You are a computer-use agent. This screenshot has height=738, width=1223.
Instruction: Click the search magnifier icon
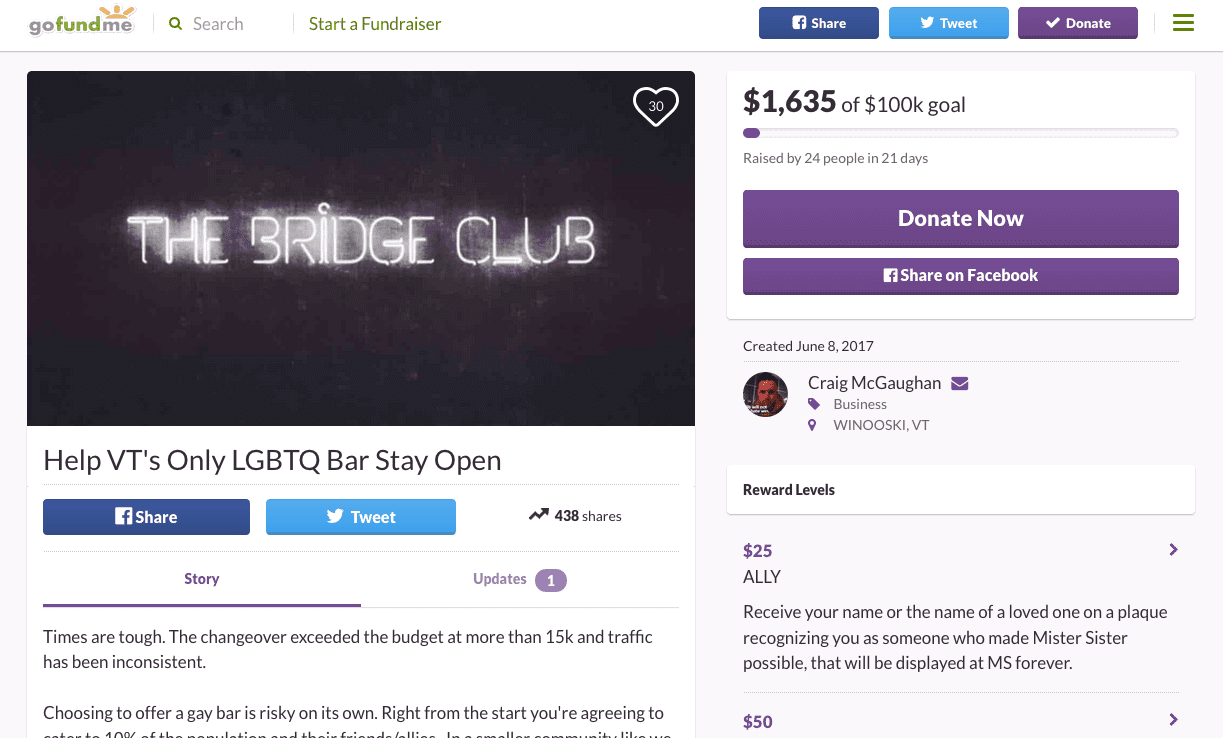coord(176,23)
